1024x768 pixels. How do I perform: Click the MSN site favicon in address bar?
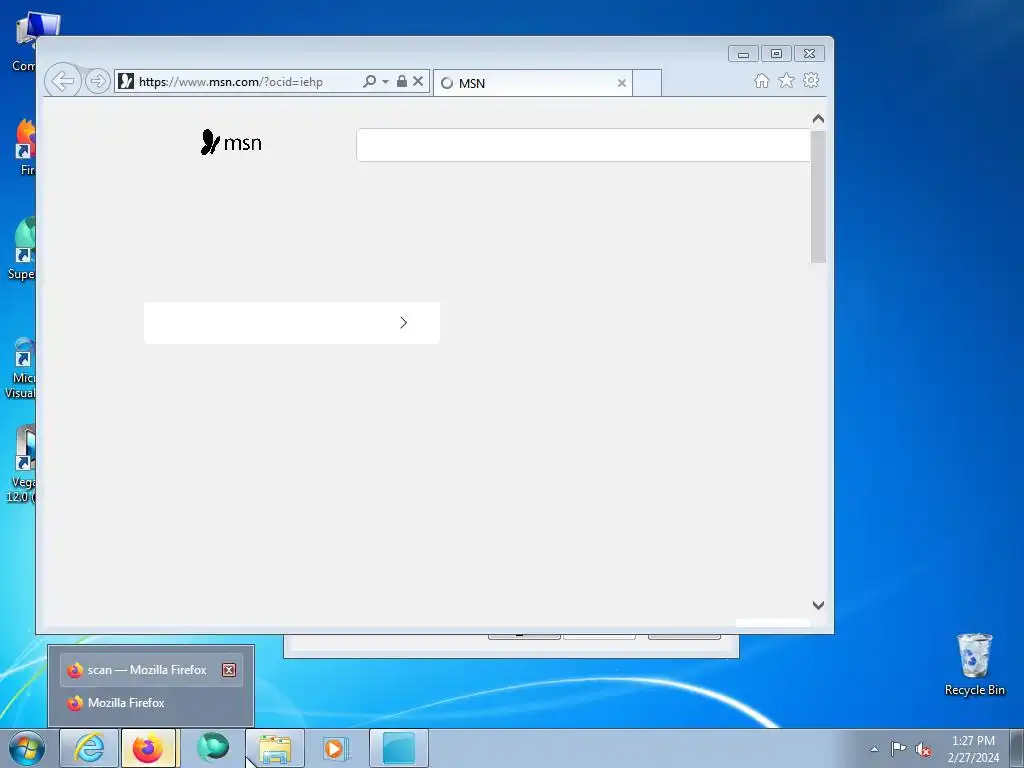click(126, 81)
